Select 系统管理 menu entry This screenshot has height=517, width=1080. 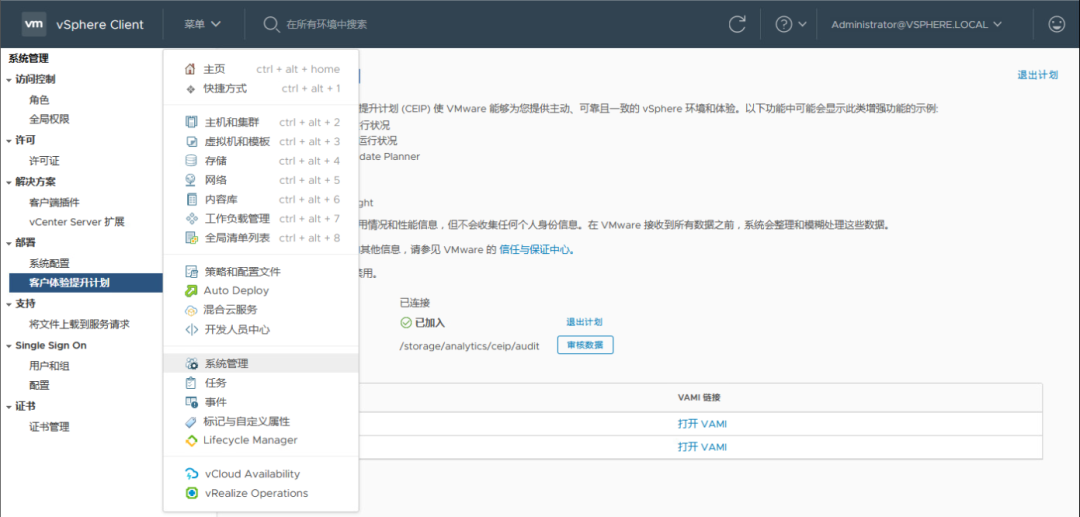pos(260,363)
